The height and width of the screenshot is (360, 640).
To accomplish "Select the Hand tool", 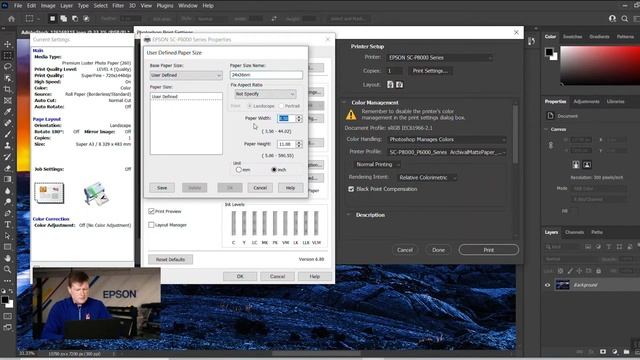I will (x=7, y=258).
